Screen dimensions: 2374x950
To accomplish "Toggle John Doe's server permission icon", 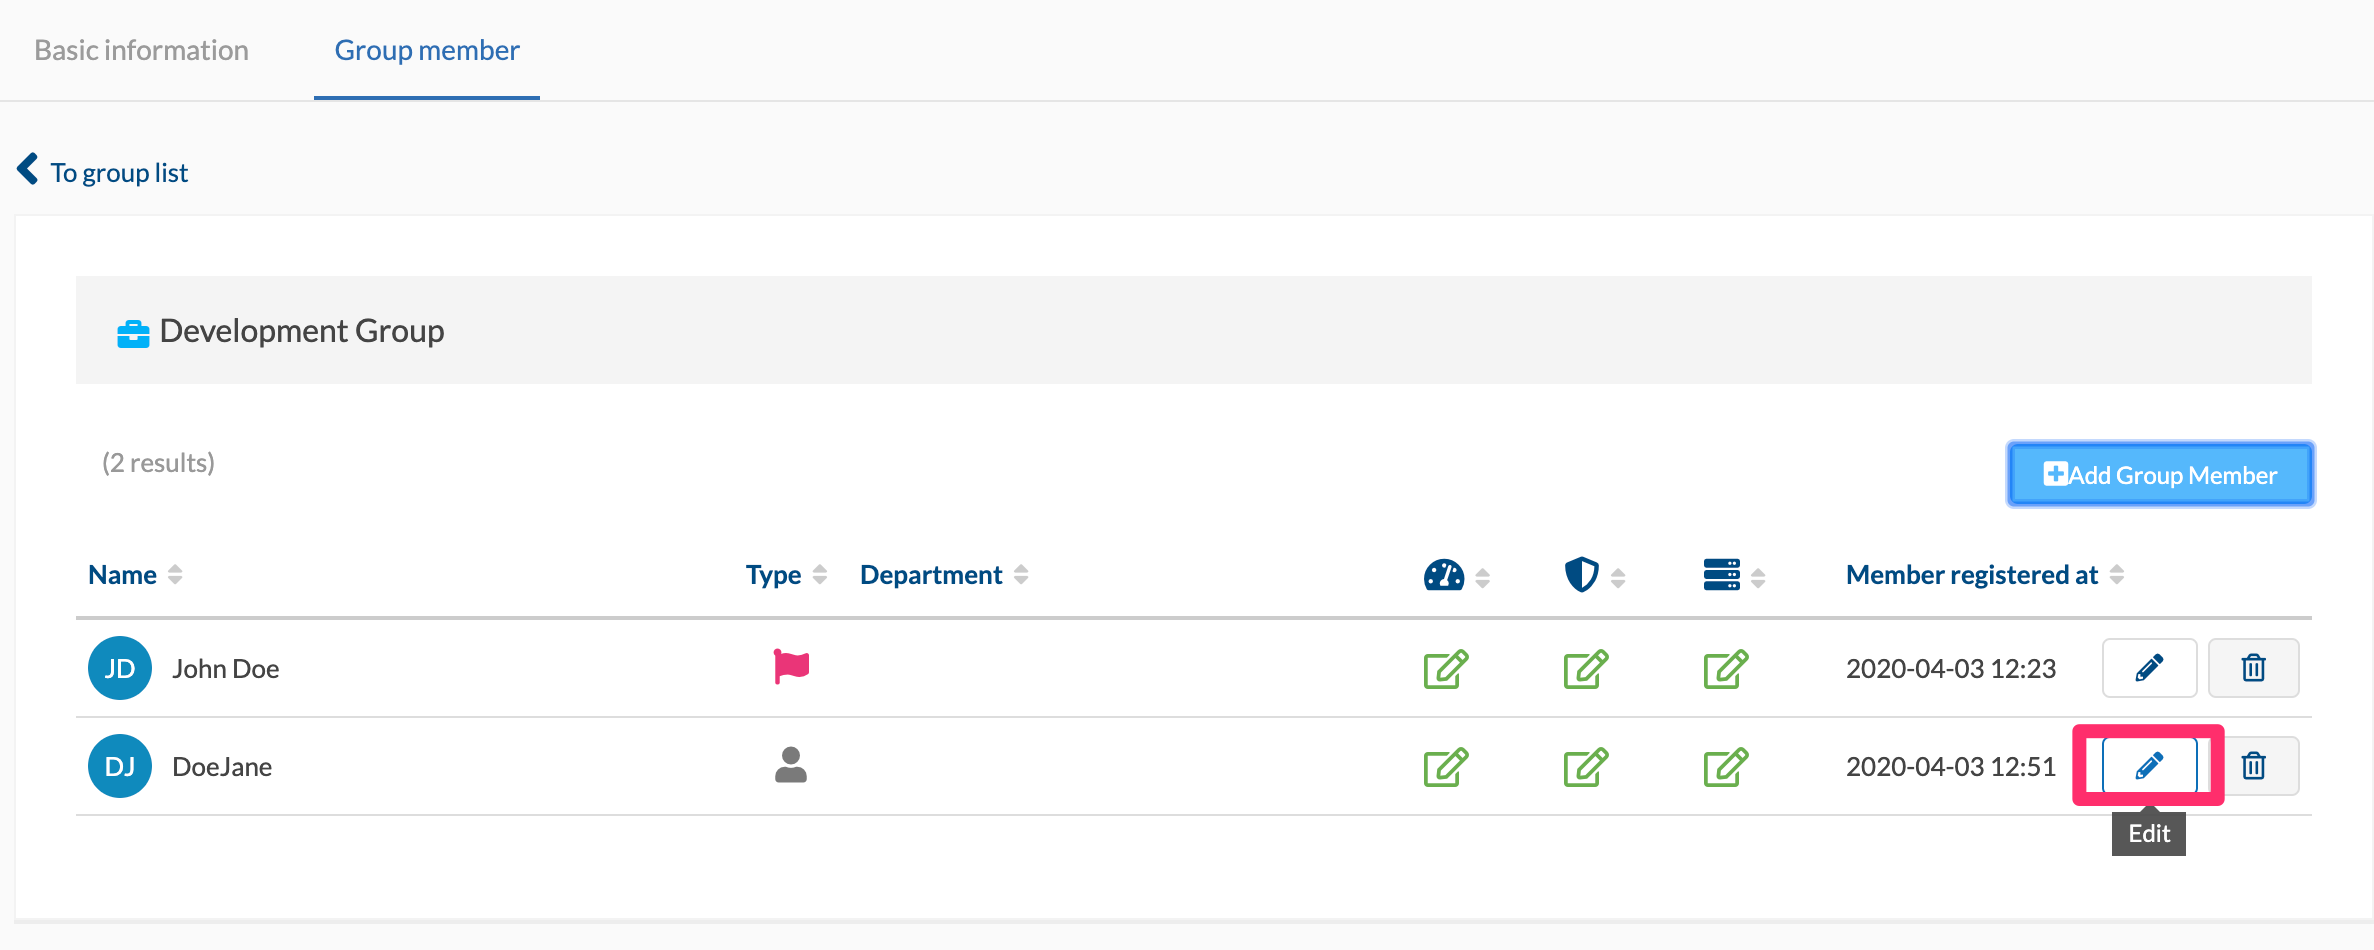I will [1725, 669].
